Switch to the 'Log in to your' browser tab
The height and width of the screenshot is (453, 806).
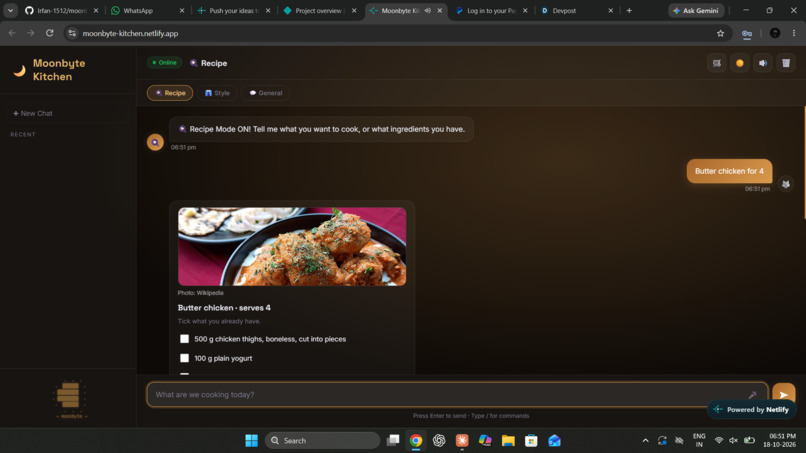click(490, 10)
